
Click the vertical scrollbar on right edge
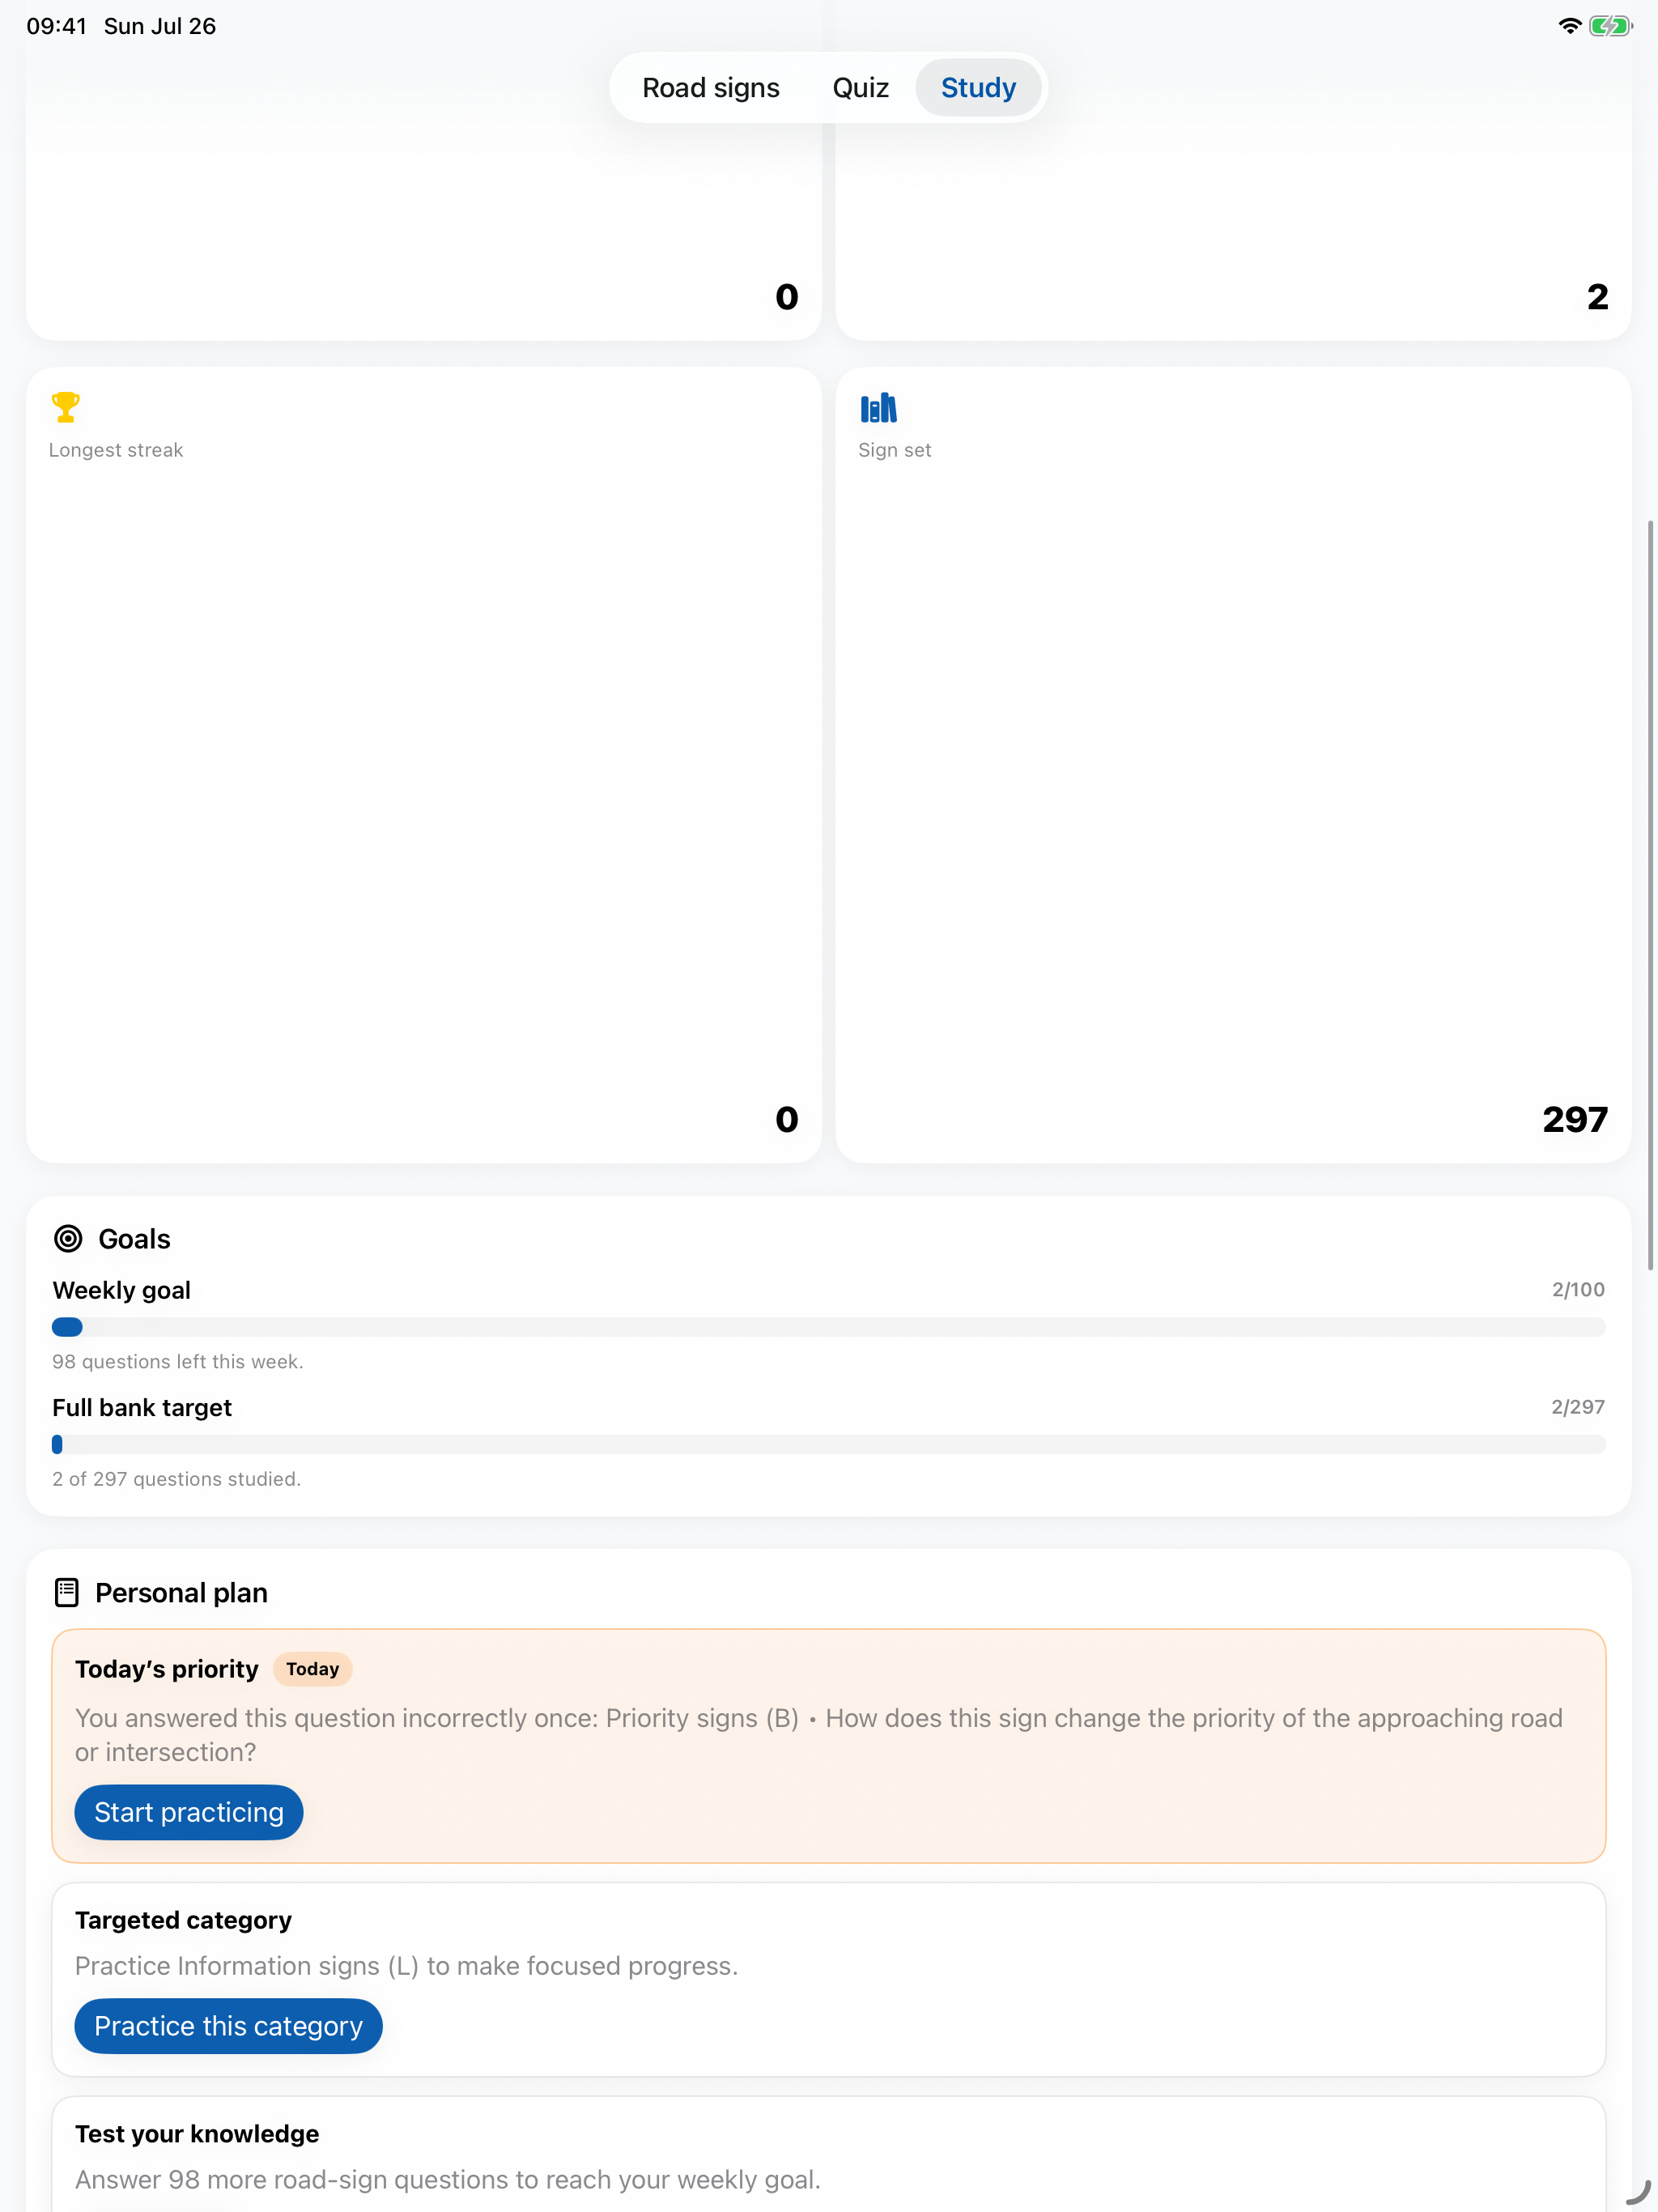pyautogui.click(x=1650, y=895)
